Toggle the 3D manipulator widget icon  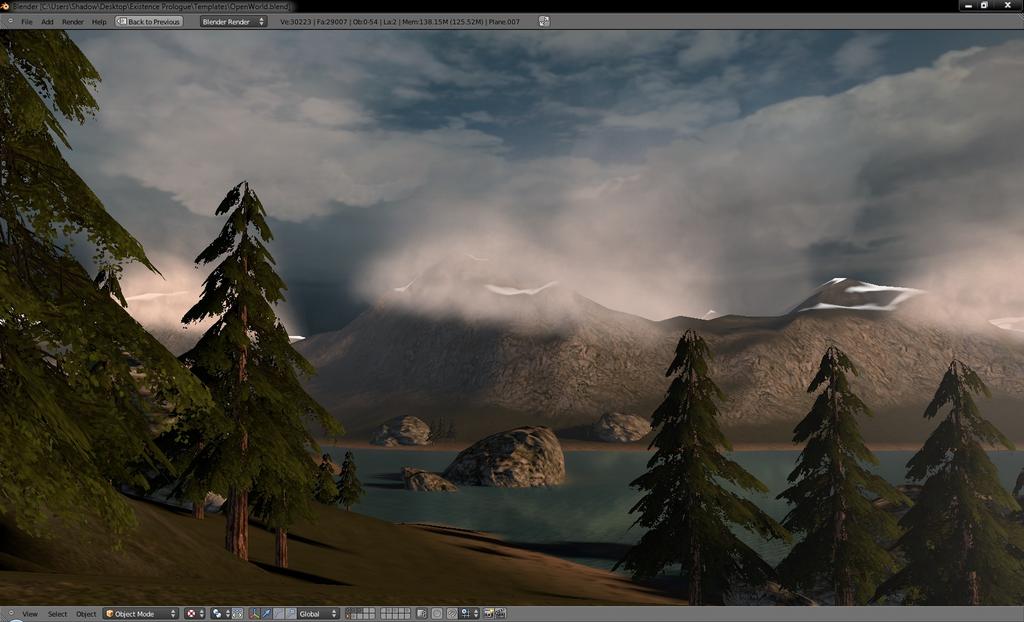[253, 614]
